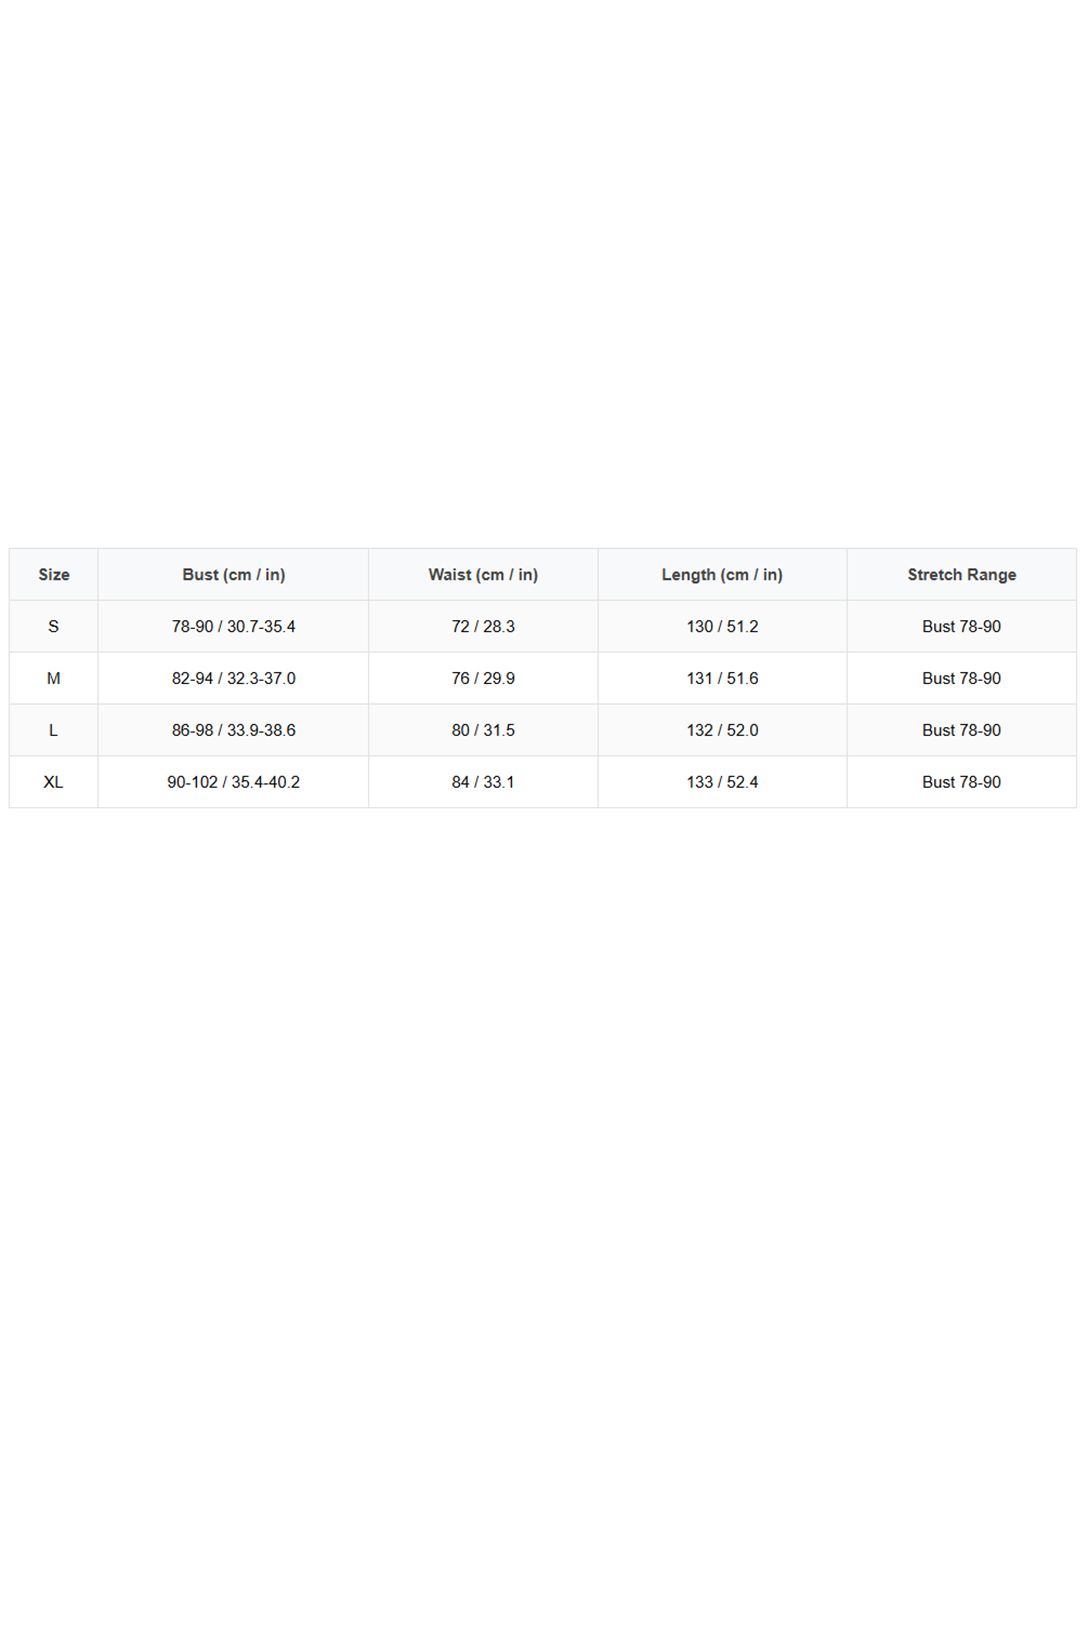Click waist value 76 / 29.9

483,678
